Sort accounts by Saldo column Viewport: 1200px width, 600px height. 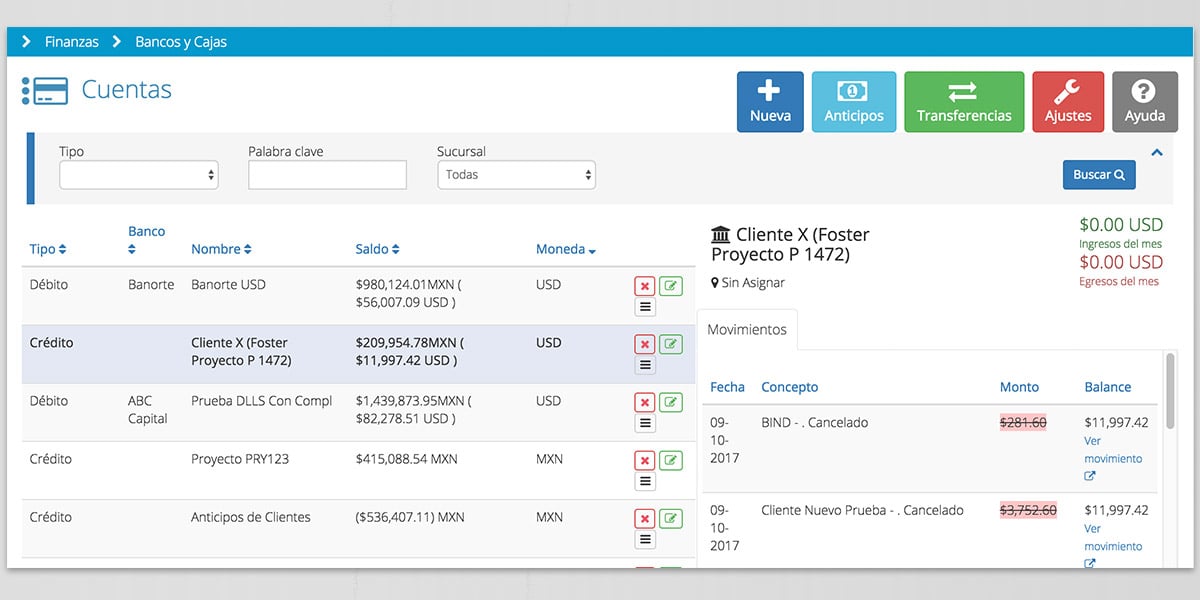click(x=378, y=249)
